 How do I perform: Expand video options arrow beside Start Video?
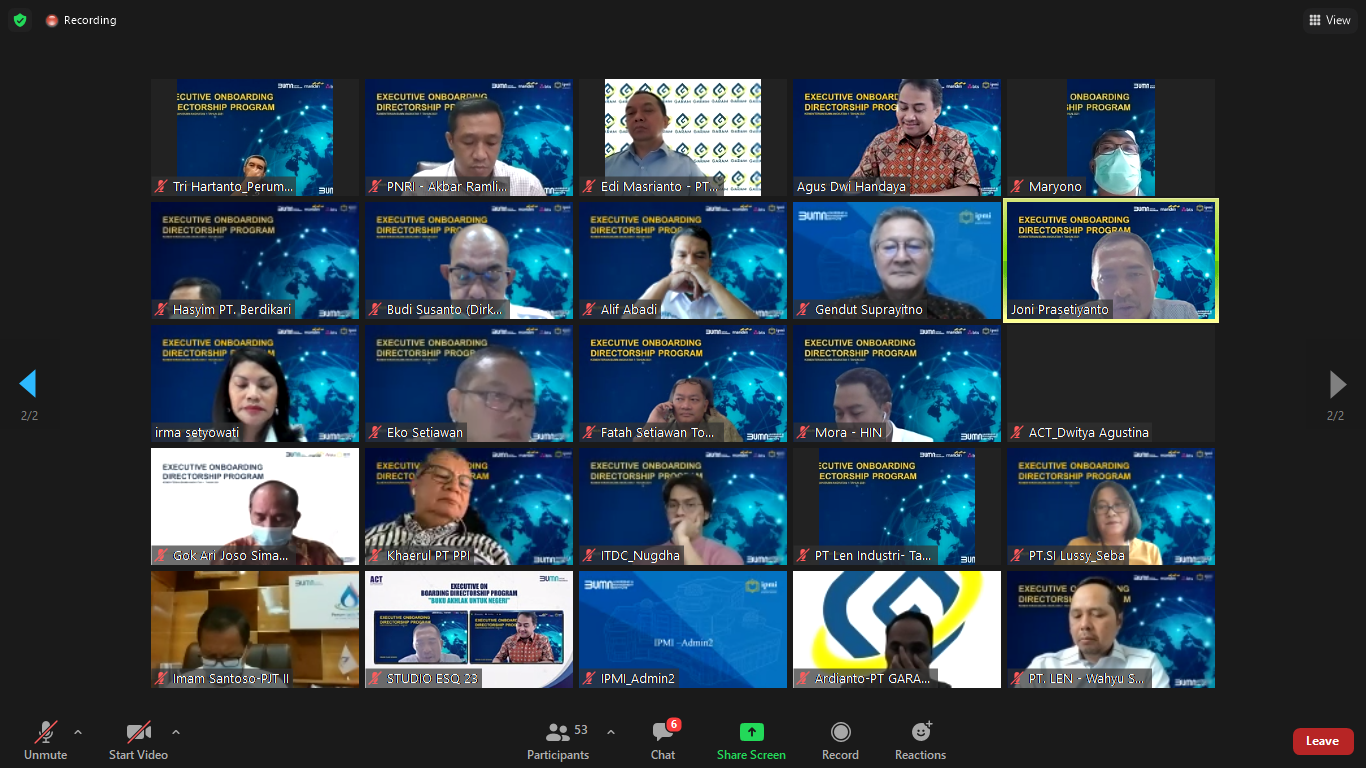tap(176, 732)
